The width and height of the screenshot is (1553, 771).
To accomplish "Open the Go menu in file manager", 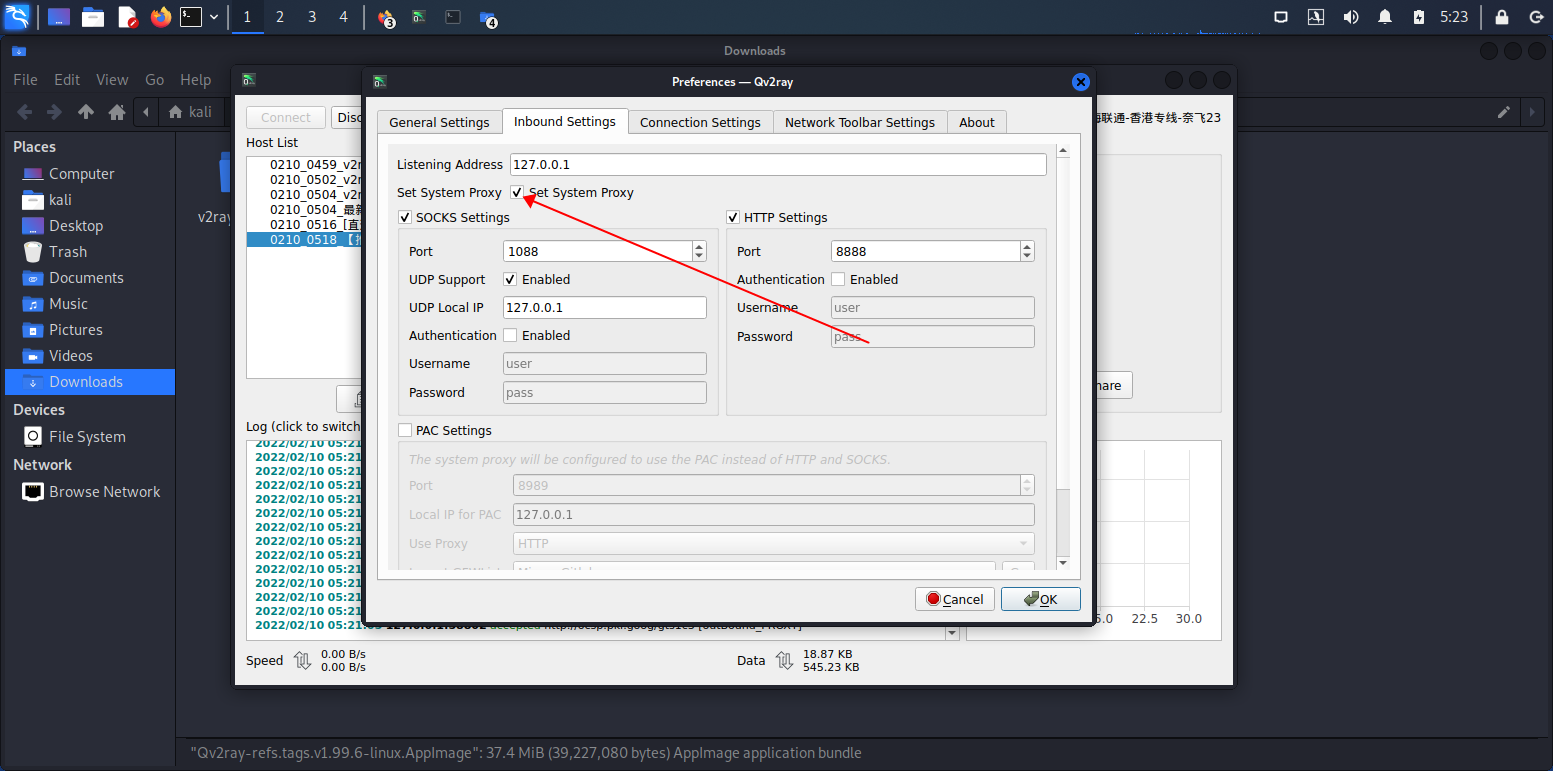I will click(x=154, y=80).
